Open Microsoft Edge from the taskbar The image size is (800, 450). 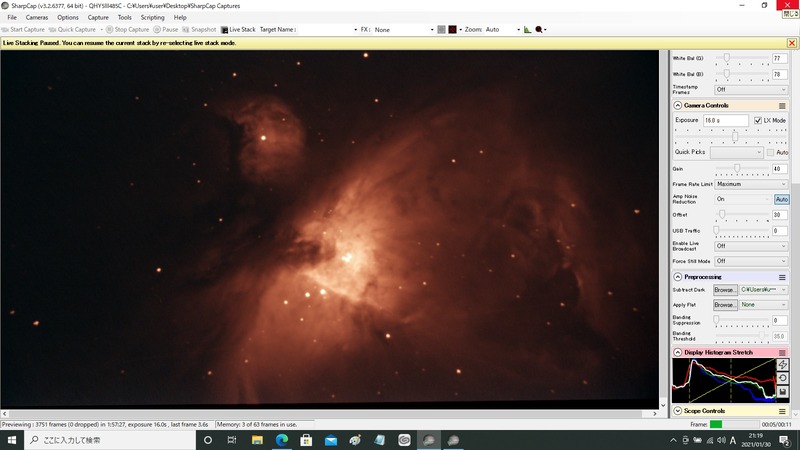282,440
